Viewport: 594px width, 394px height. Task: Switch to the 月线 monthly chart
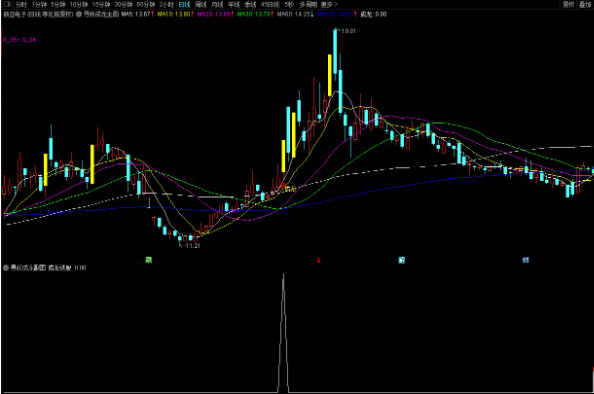point(217,5)
